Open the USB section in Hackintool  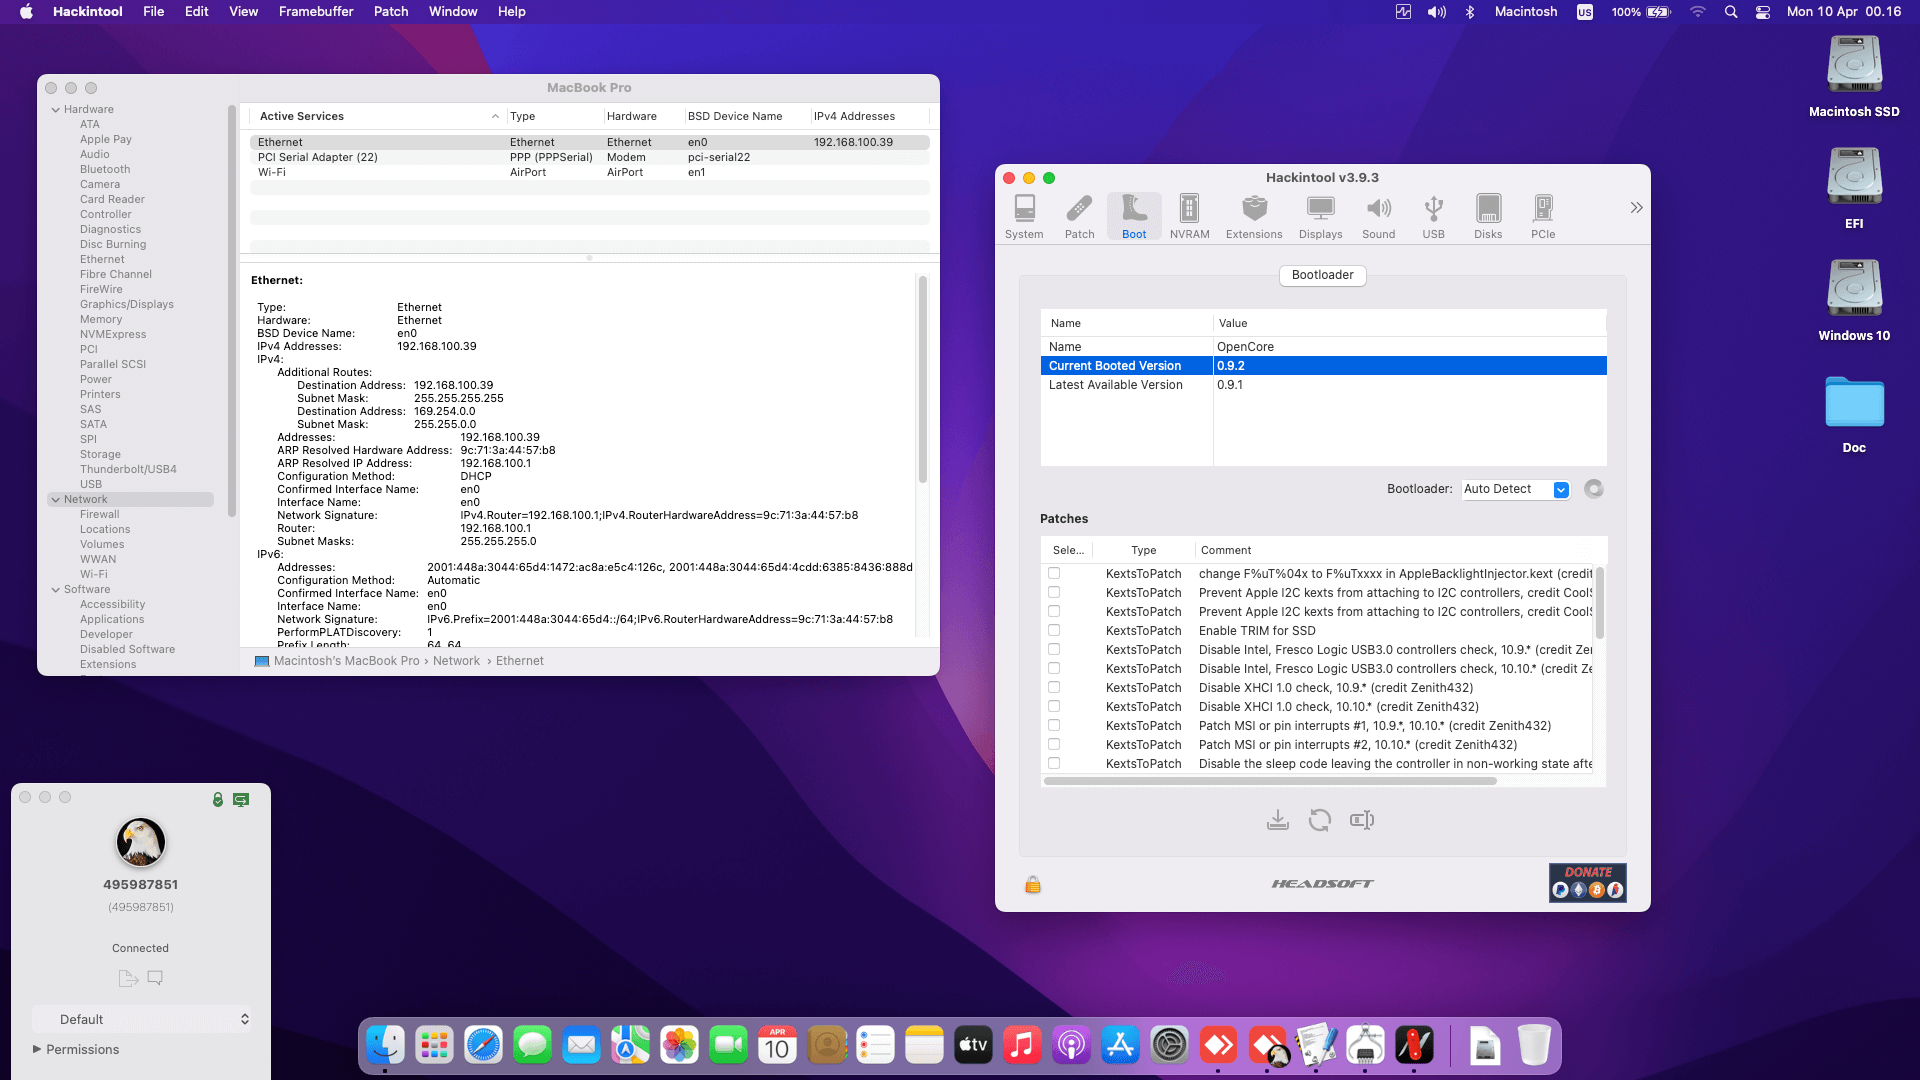1433,216
